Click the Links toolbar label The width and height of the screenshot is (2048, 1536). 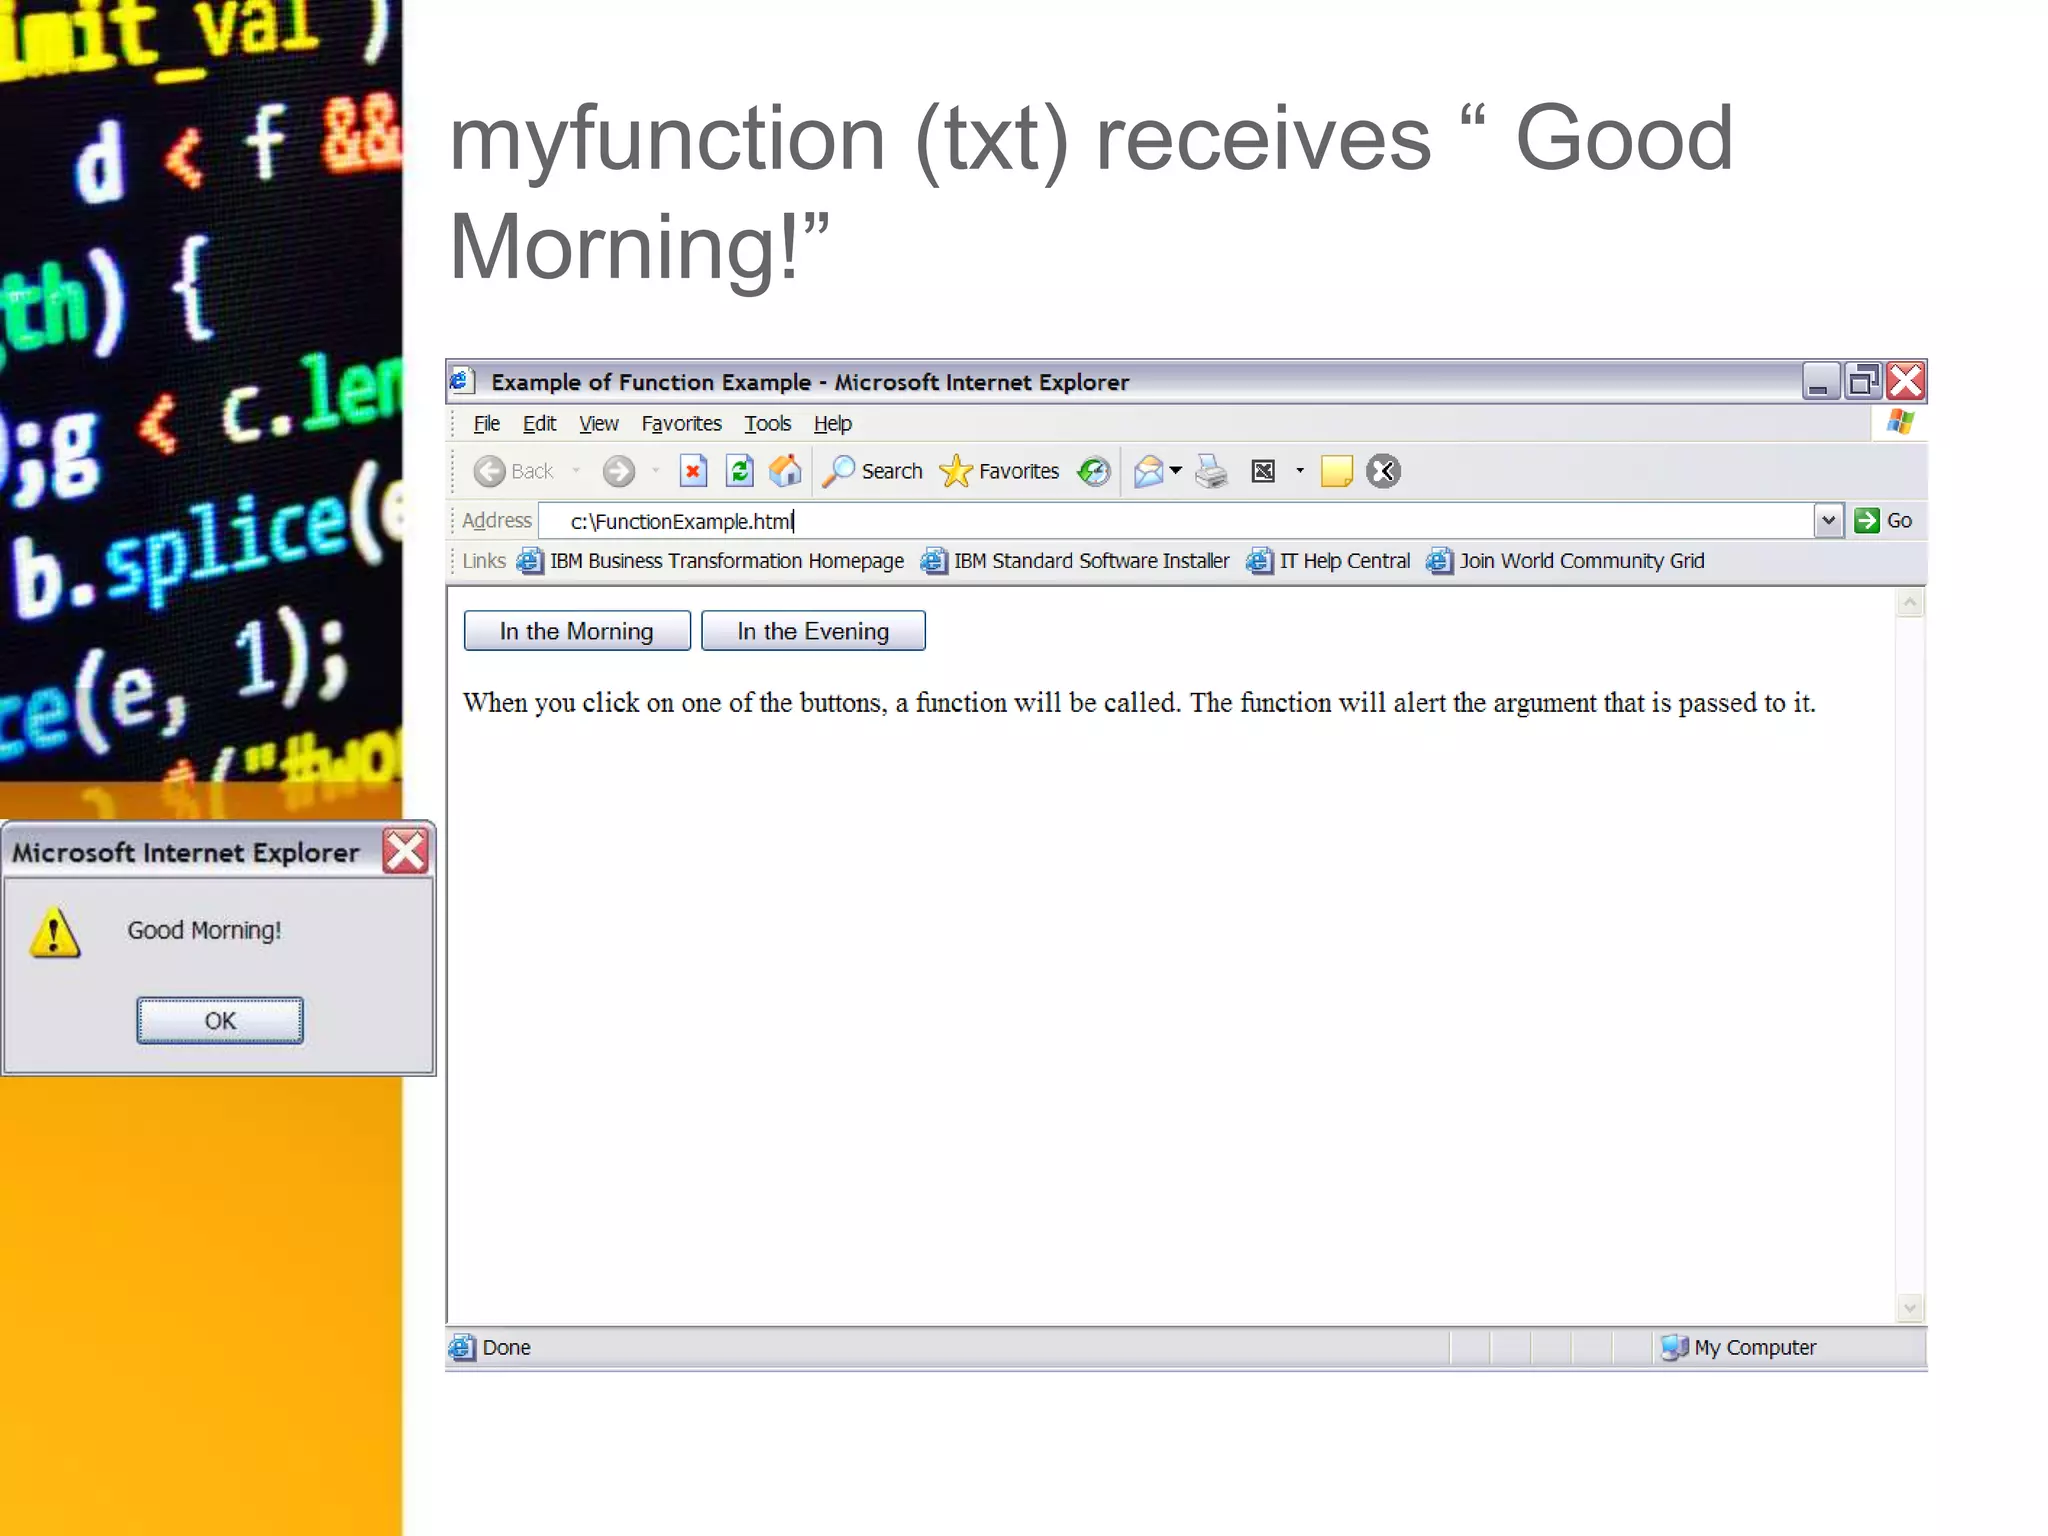coord(484,561)
